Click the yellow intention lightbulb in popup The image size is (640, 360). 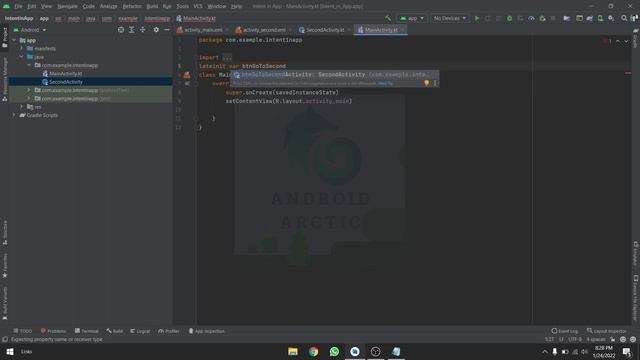(427, 83)
